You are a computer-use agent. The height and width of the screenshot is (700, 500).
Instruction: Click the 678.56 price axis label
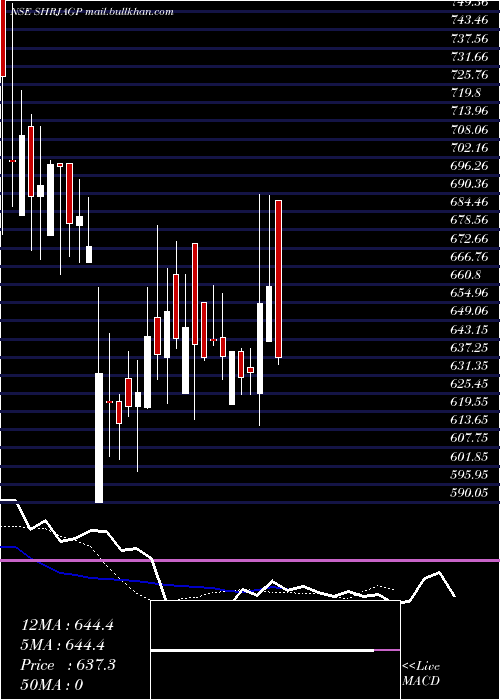click(x=467, y=220)
